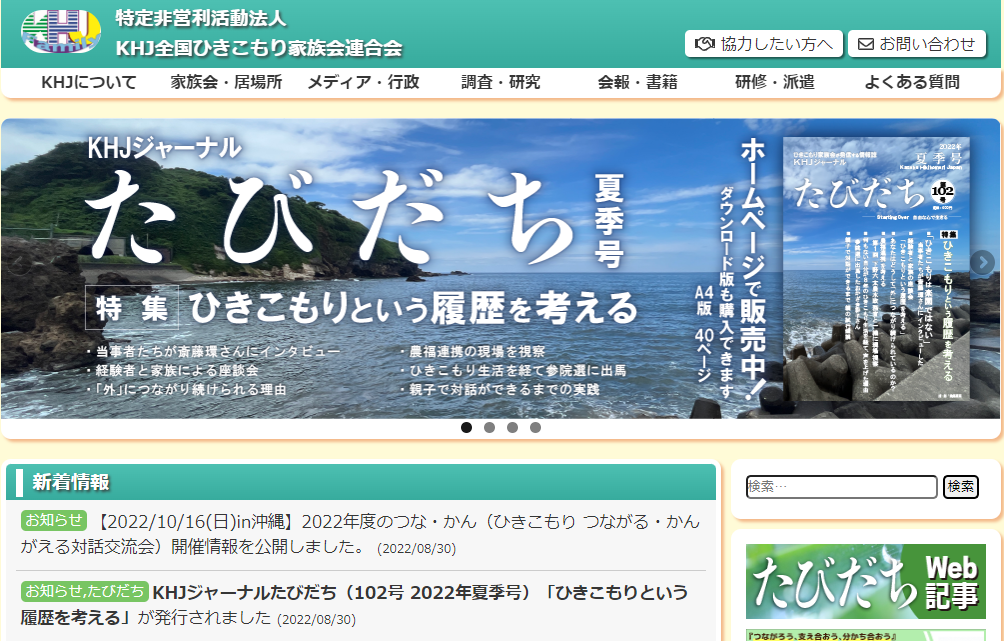The width and height of the screenshot is (1004, 641).
Task: Open the メディア・行政 menu
Action: [x=363, y=82]
